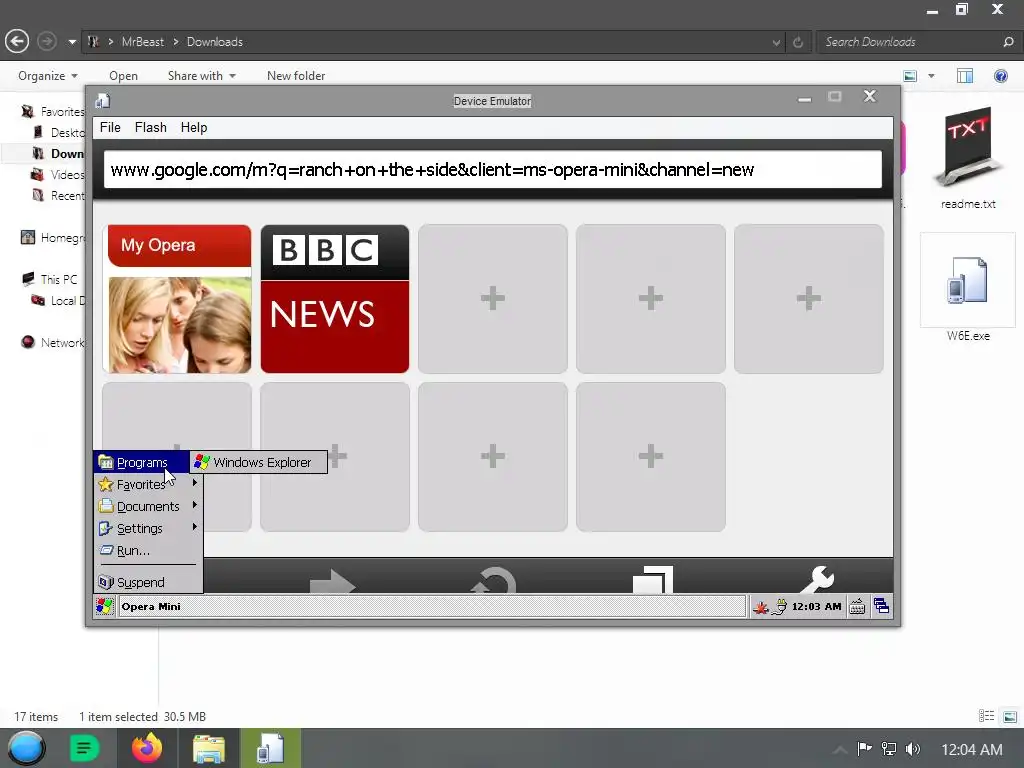Open the Share with dropdown in Explorer
Screen dimensions: 1024x768
tap(201, 76)
